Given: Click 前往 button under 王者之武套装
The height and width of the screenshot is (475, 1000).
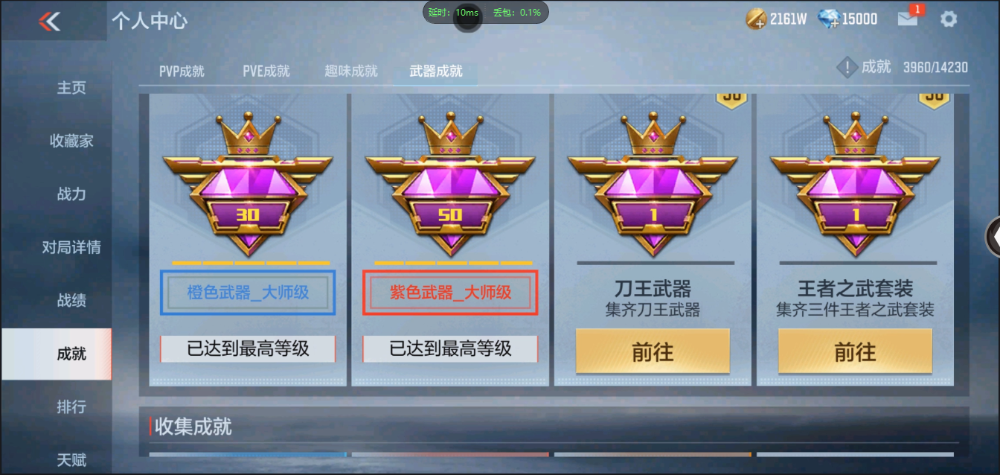Looking at the screenshot, I should click(x=855, y=351).
